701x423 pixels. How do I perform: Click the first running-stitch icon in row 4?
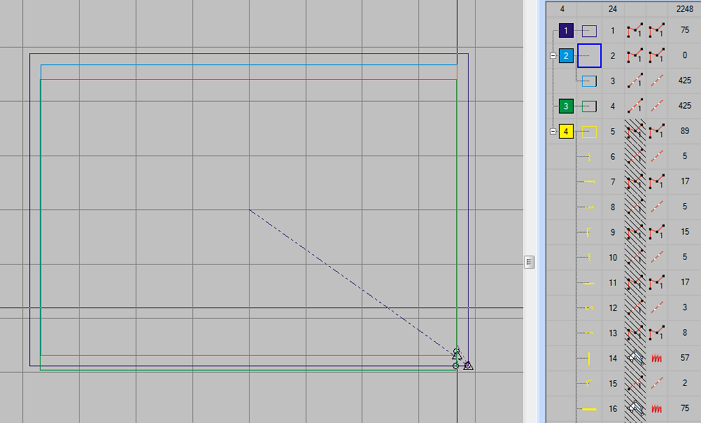635,106
